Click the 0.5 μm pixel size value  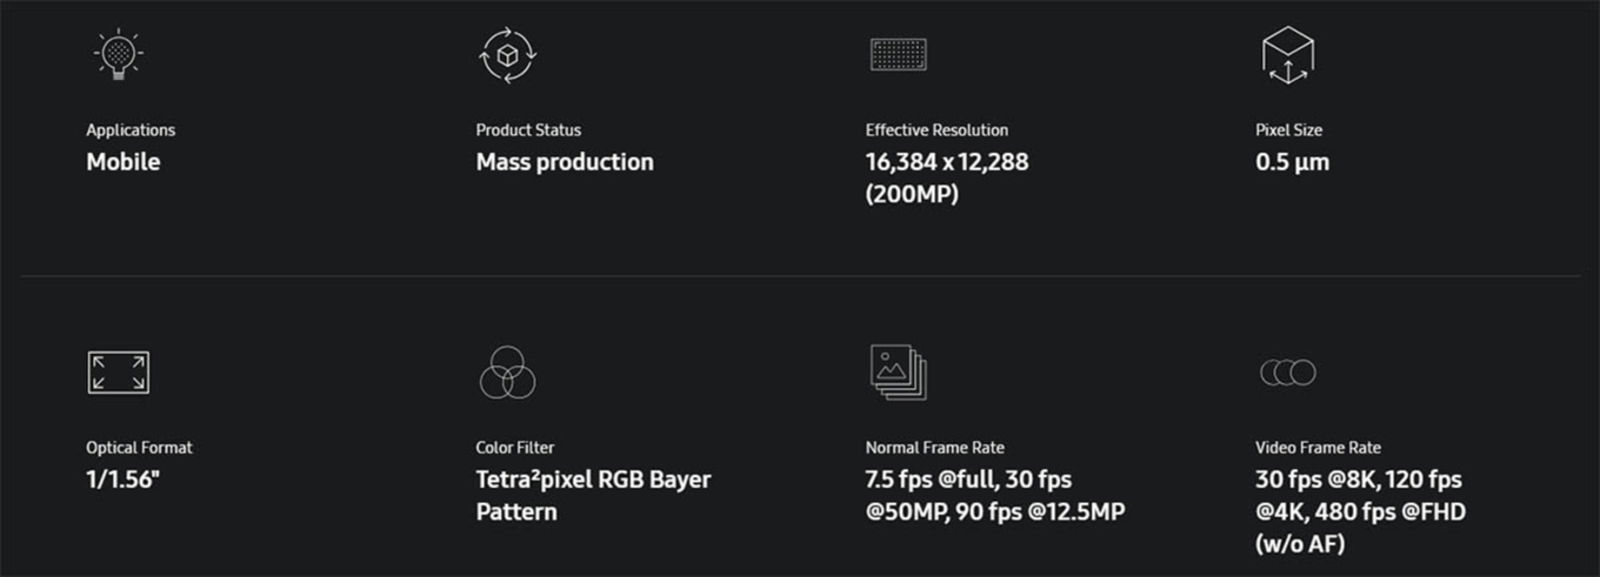point(1292,162)
